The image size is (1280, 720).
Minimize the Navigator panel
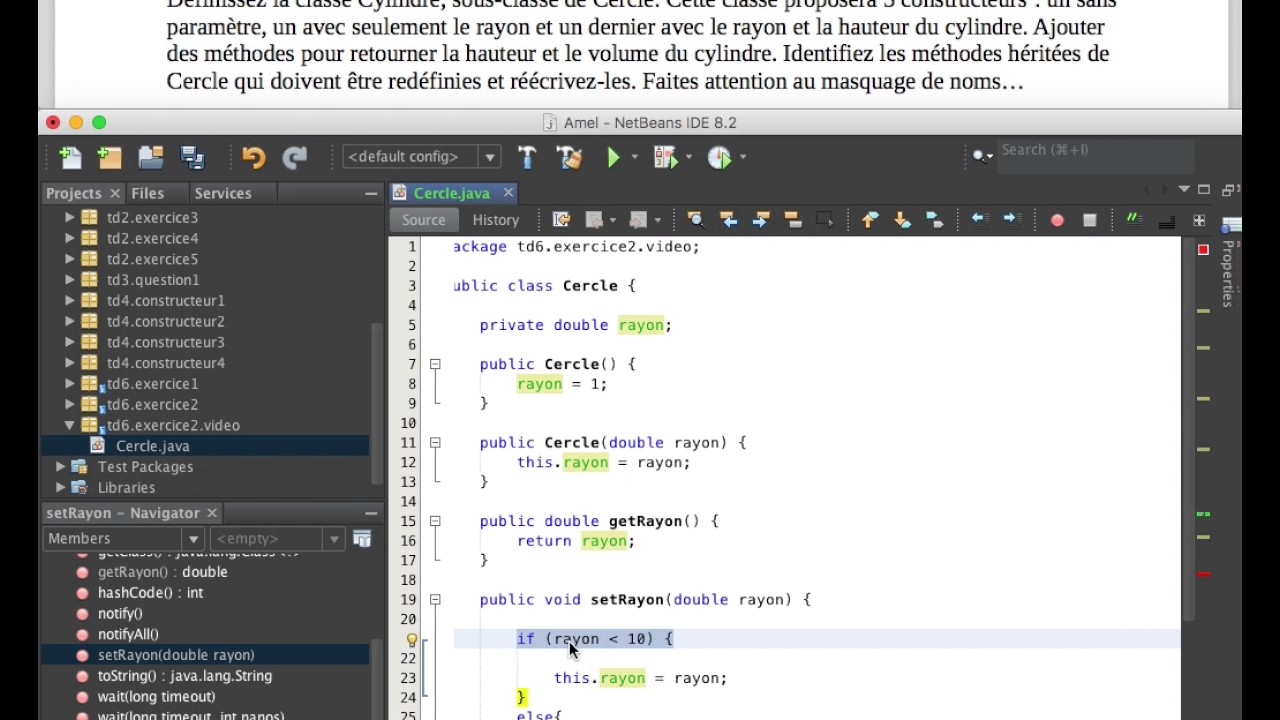[x=370, y=513]
